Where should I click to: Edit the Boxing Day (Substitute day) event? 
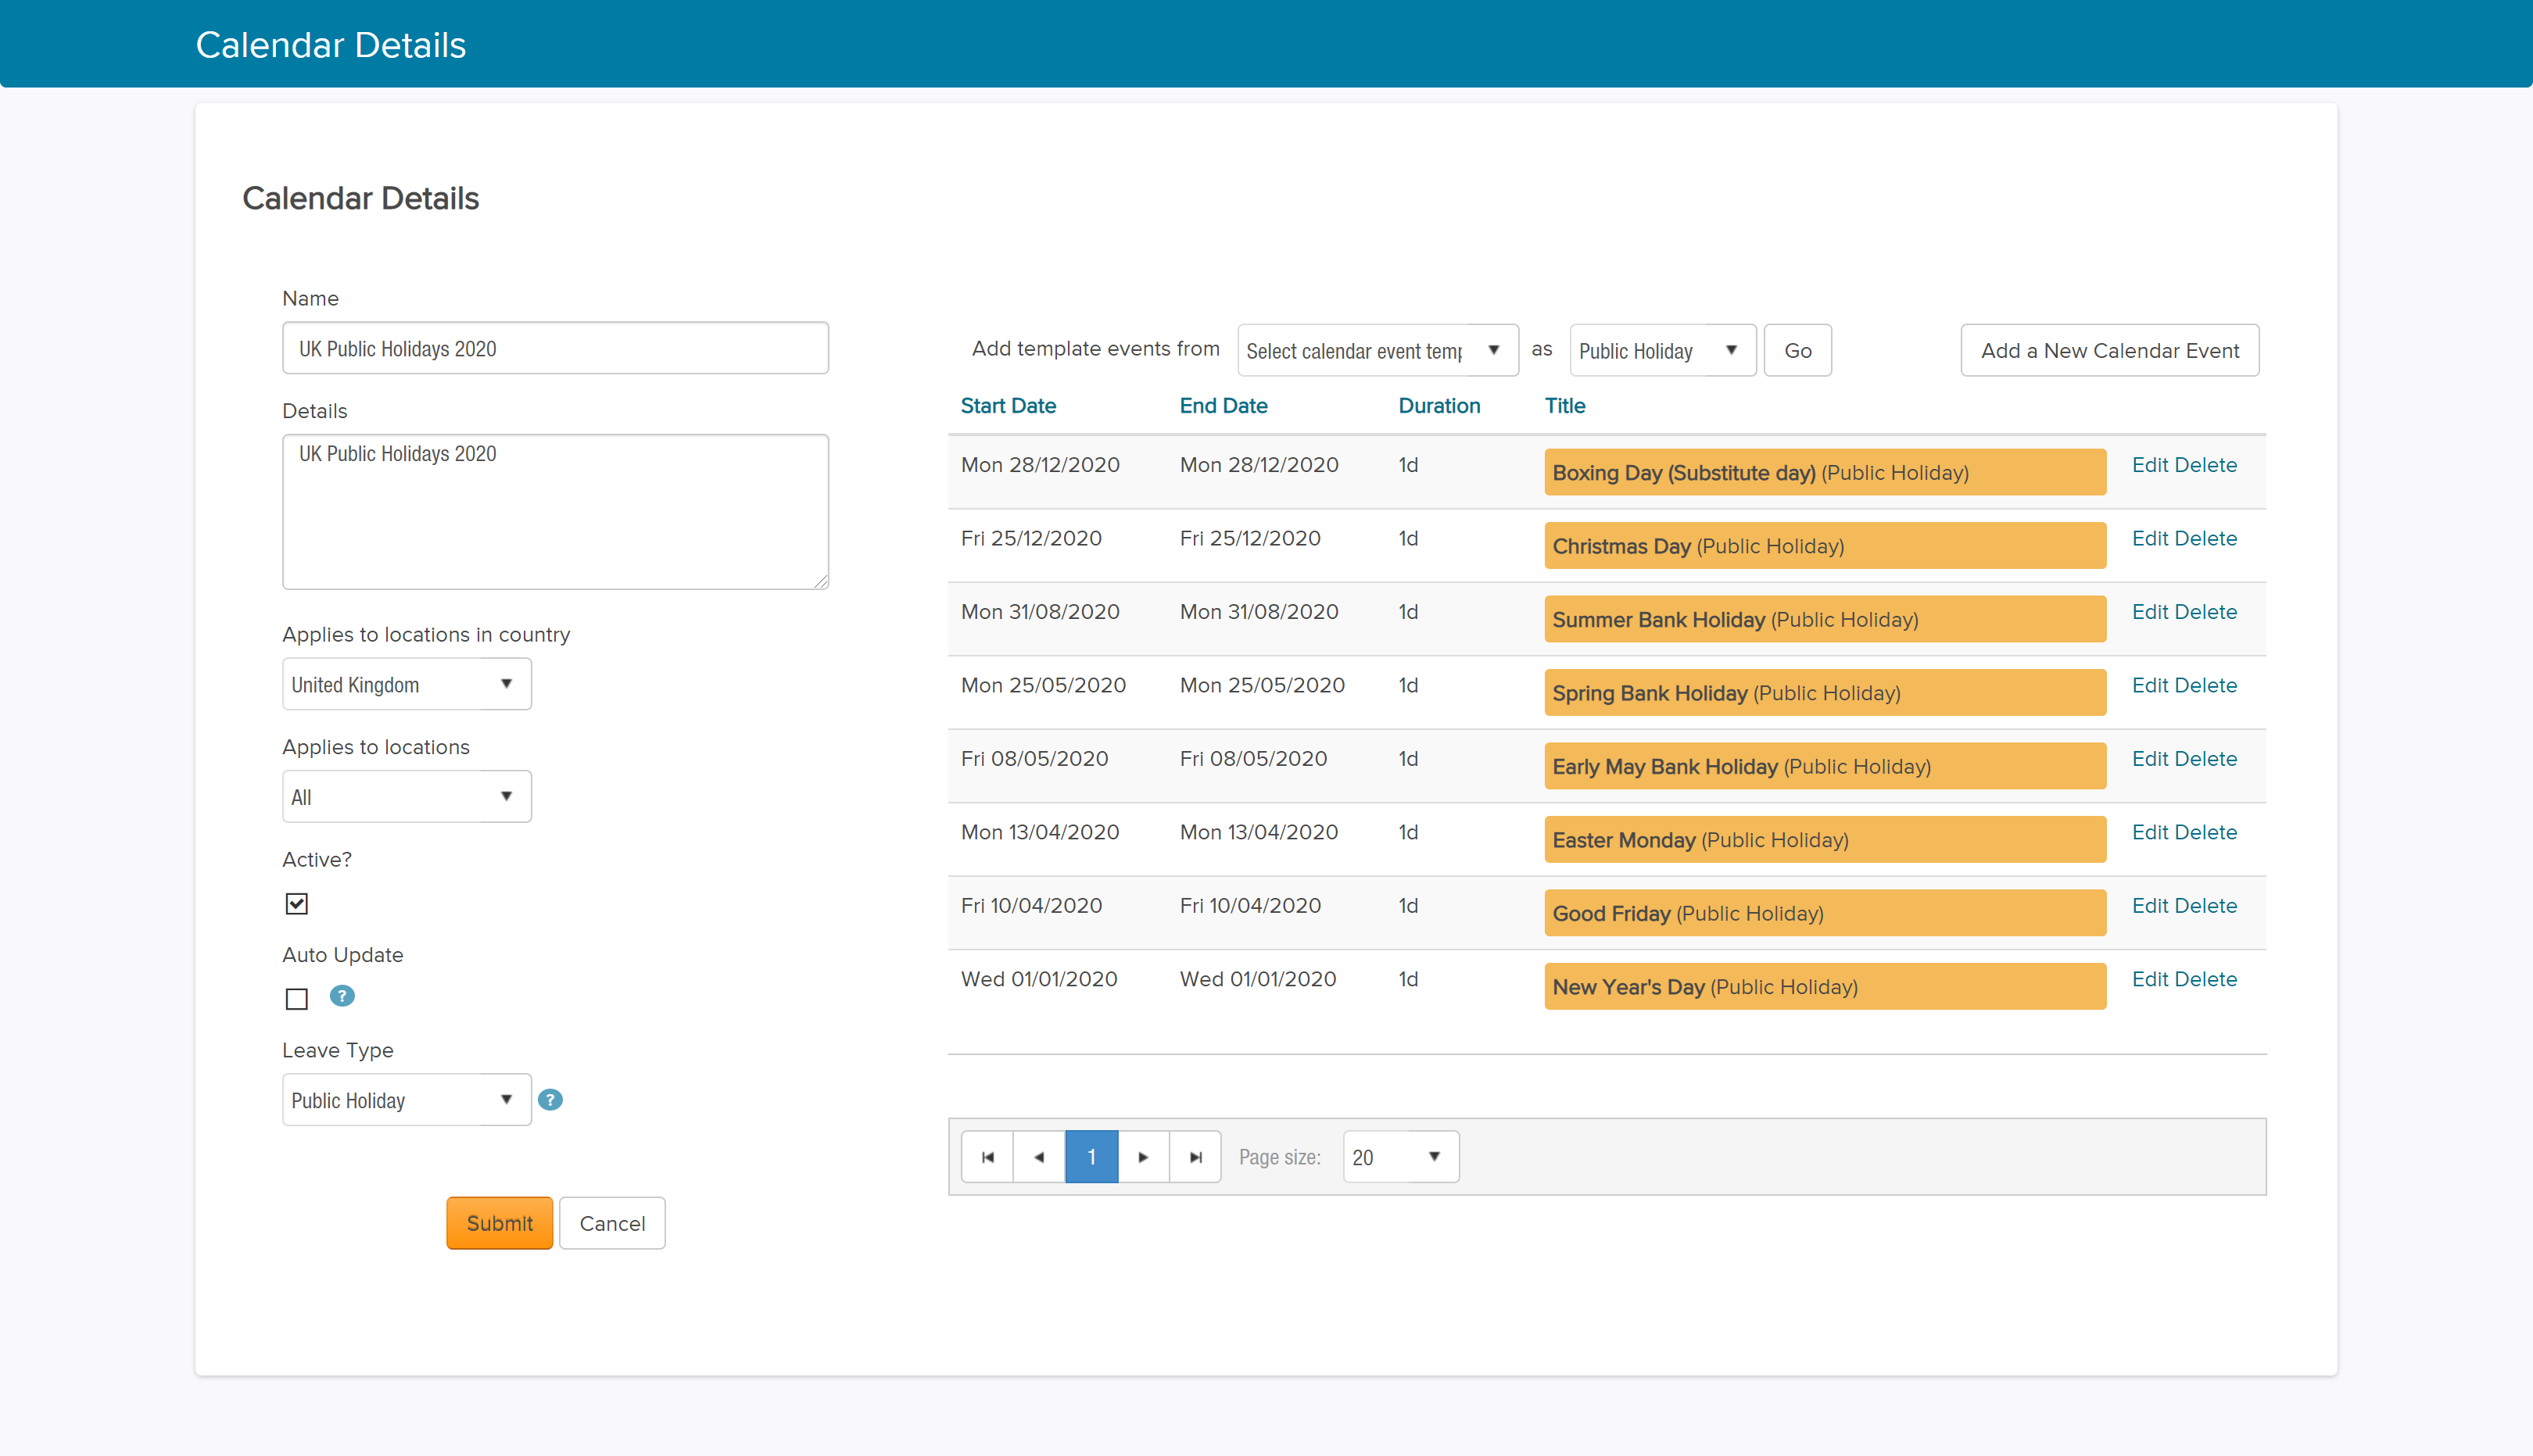click(x=2150, y=465)
